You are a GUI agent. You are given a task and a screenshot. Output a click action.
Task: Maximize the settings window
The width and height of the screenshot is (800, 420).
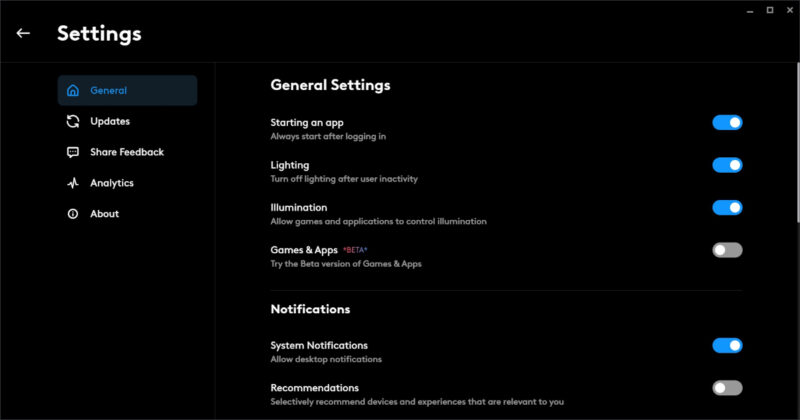click(770, 10)
